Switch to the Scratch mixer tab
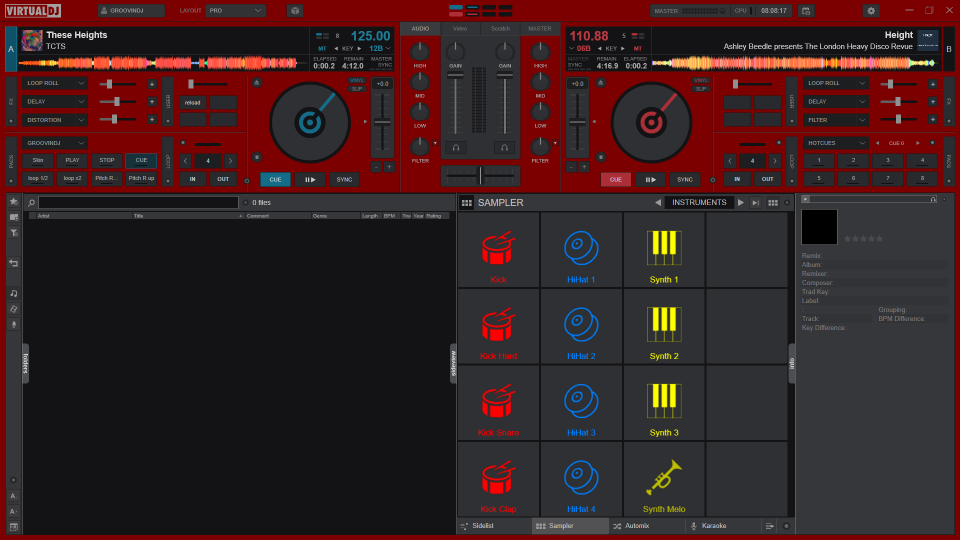Image resolution: width=960 pixels, height=540 pixels. tap(500, 29)
